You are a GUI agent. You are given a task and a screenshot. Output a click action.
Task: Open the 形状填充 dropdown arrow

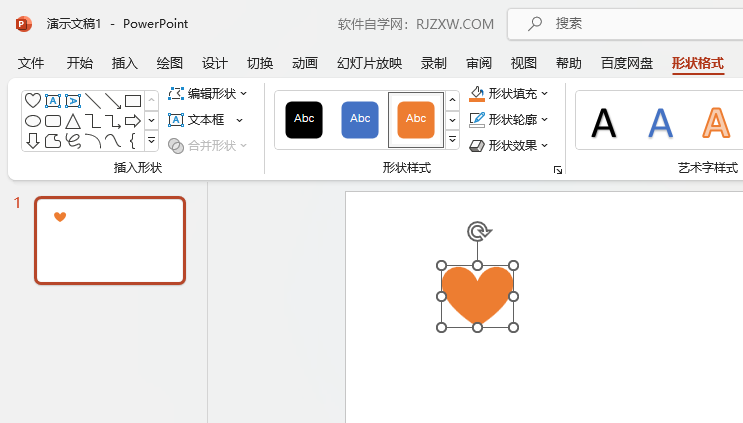coord(544,94)
